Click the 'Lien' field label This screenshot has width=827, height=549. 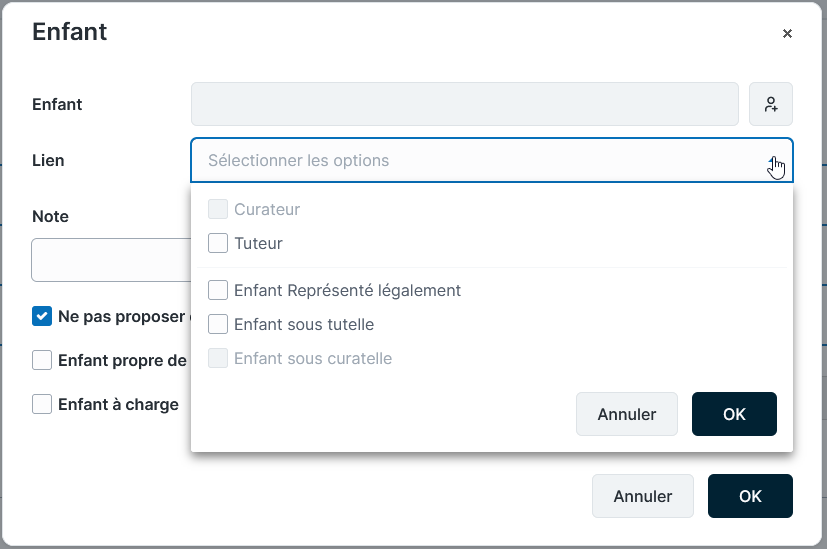(48, 161)
